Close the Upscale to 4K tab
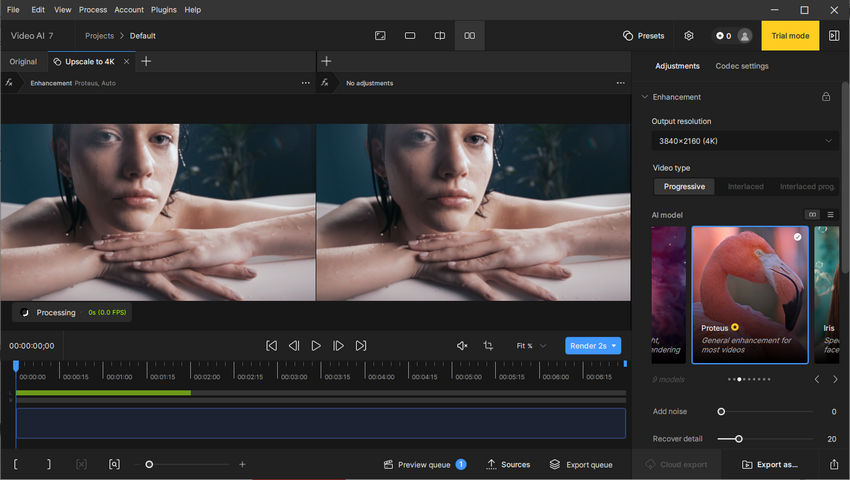Image resolution: width=850 pixels, height=480 pixels. click(126, 62)
